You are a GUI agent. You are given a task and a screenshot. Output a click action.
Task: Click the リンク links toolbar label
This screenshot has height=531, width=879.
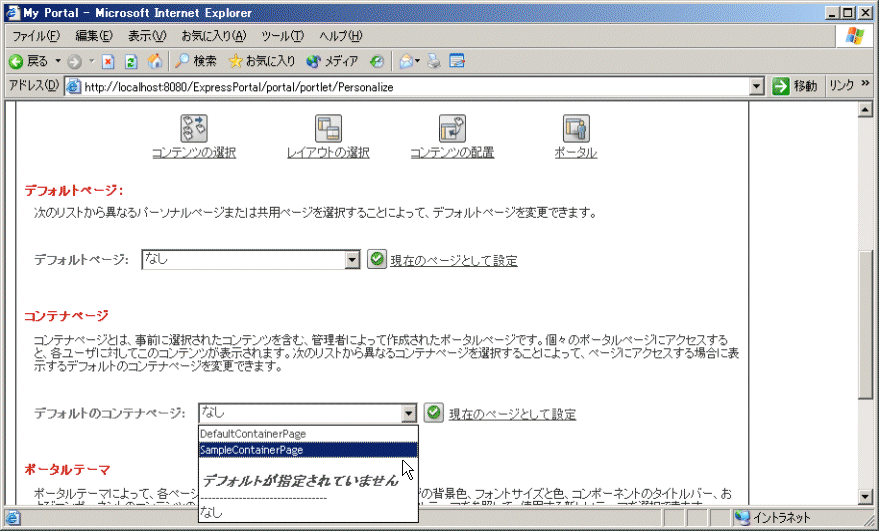(x=841, y=85)
